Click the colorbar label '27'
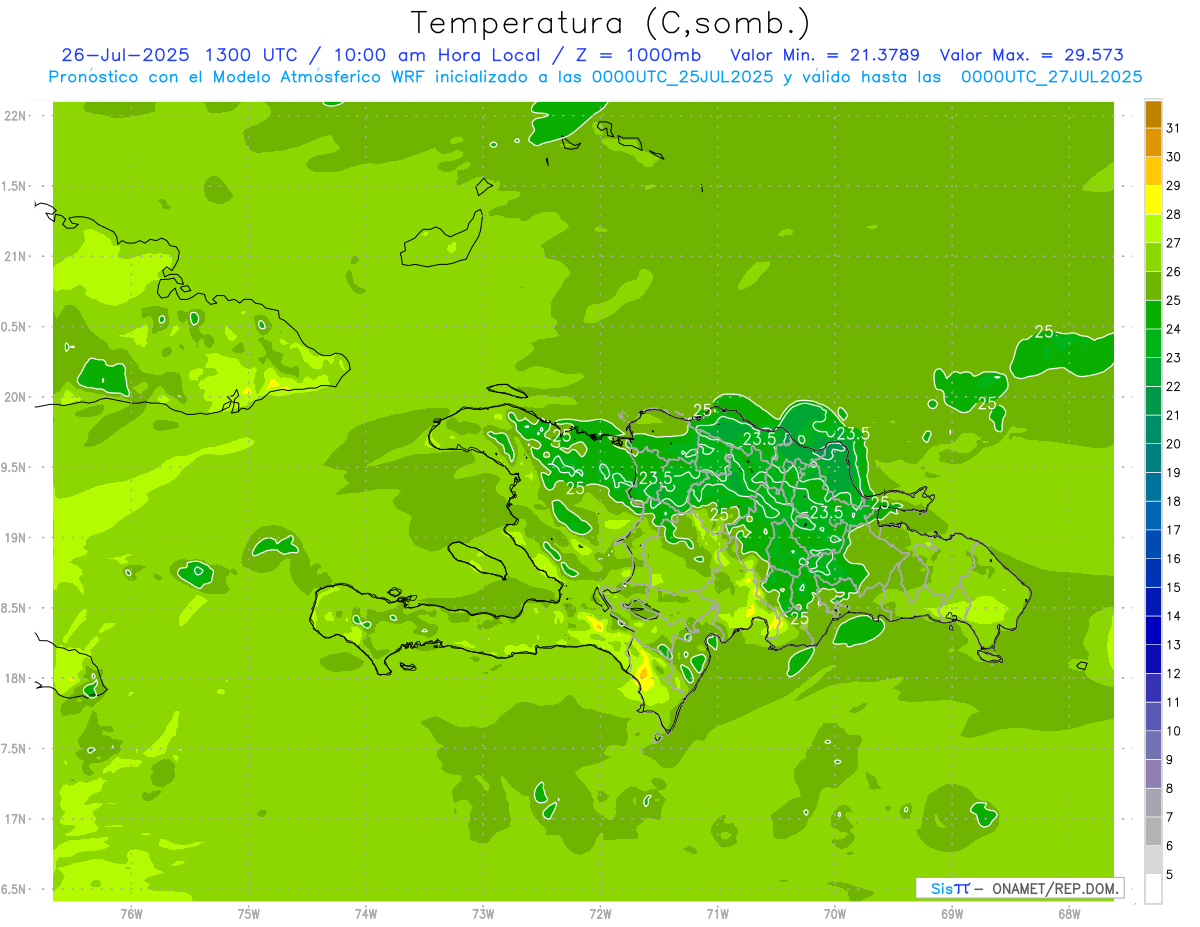The image size is (1200, 927). (1173, 243)
